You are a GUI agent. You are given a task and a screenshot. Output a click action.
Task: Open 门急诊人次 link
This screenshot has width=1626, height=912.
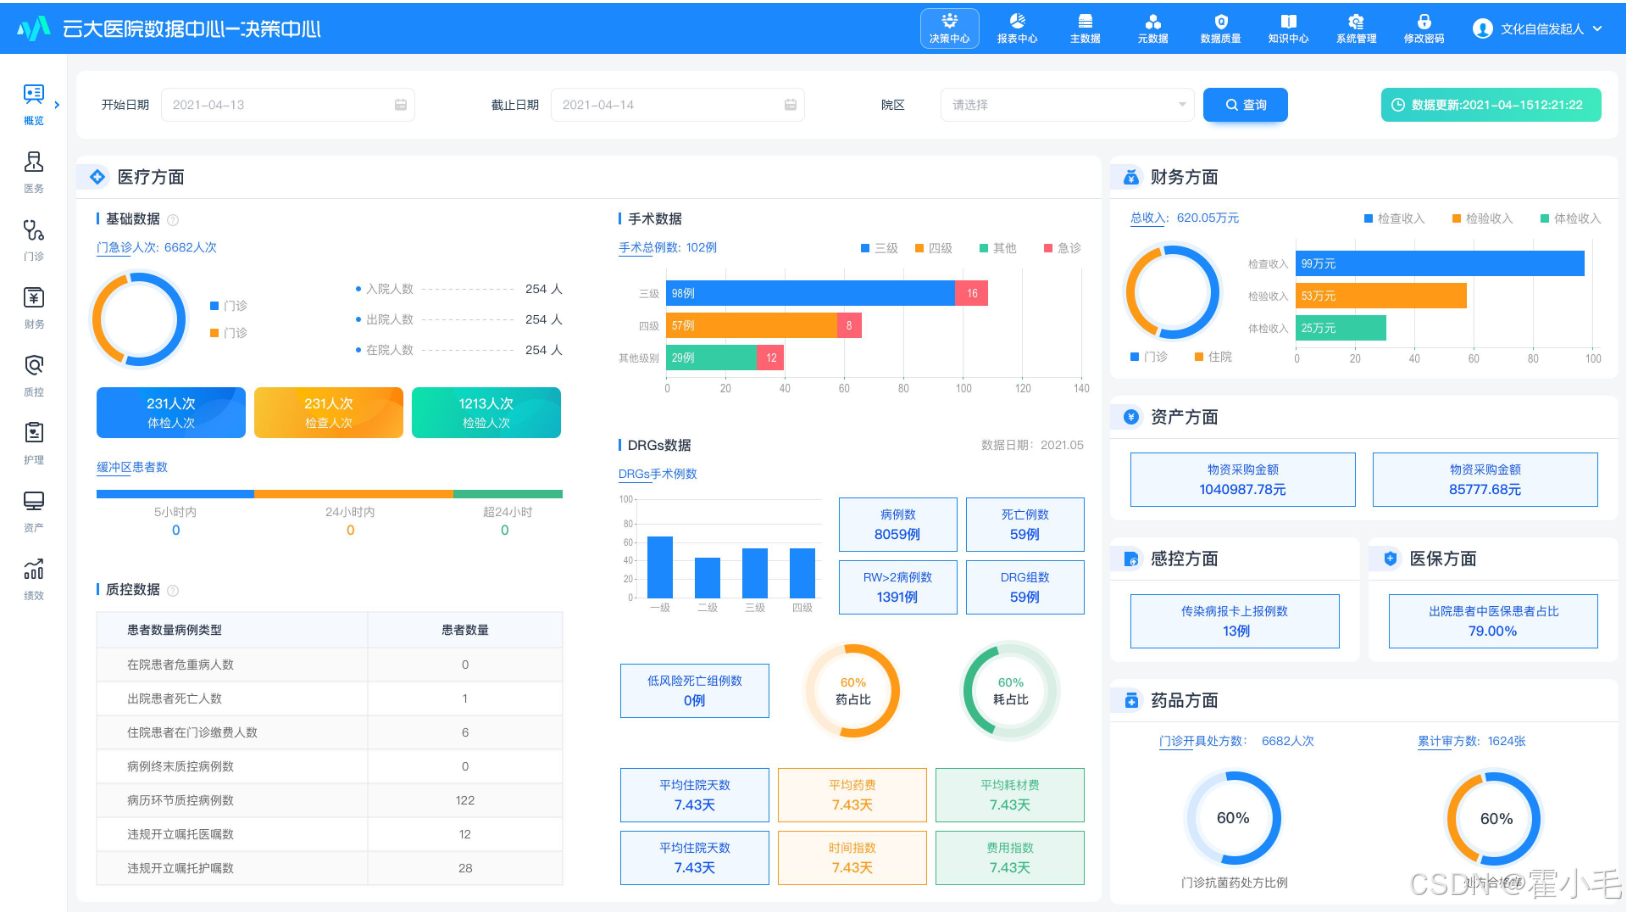point(156,247)
